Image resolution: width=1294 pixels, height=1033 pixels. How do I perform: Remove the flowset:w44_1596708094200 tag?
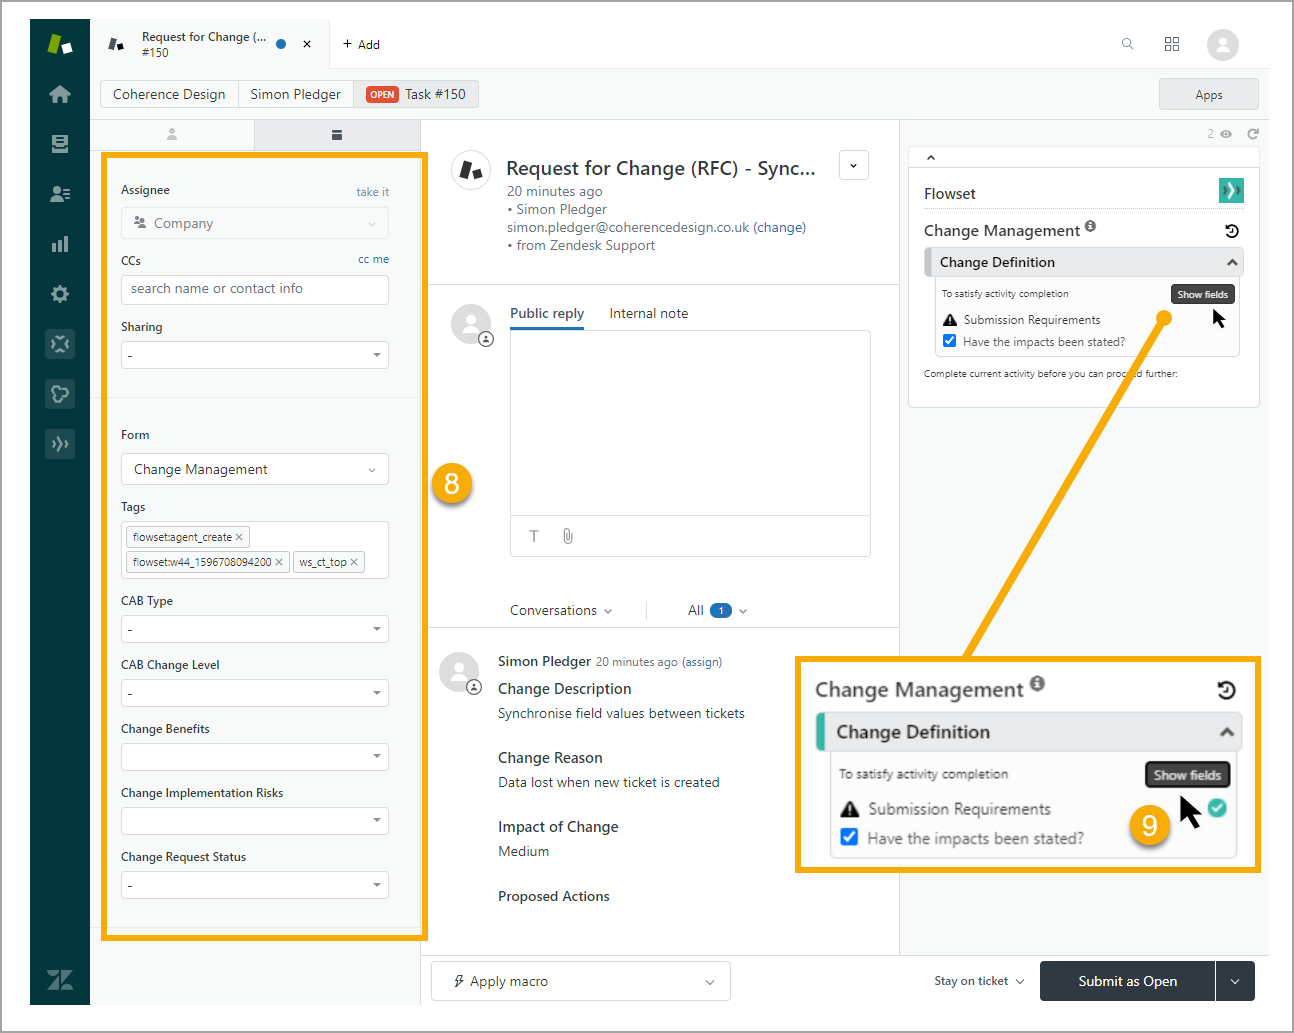point(279,562)
